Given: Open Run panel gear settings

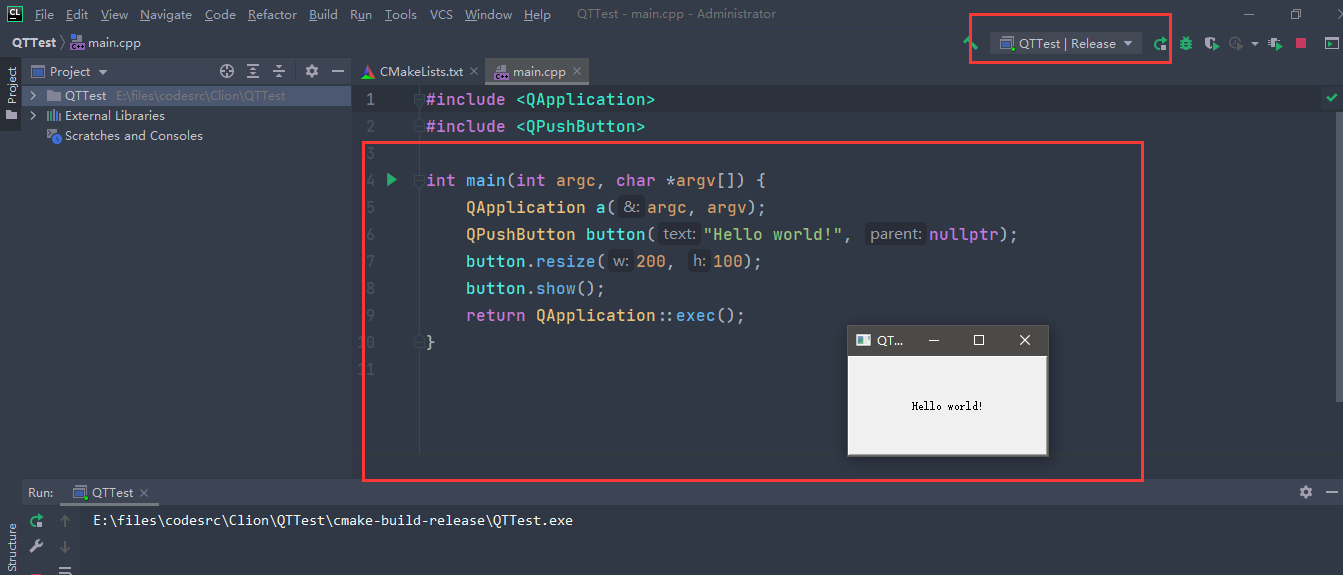Looking at the screenshot, I should click(x=1306, y=492).
